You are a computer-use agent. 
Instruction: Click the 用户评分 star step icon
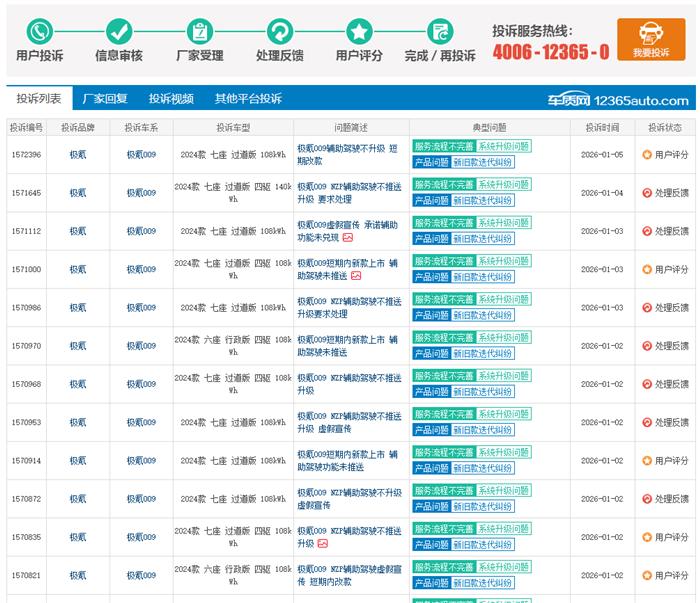click(359, 31)
